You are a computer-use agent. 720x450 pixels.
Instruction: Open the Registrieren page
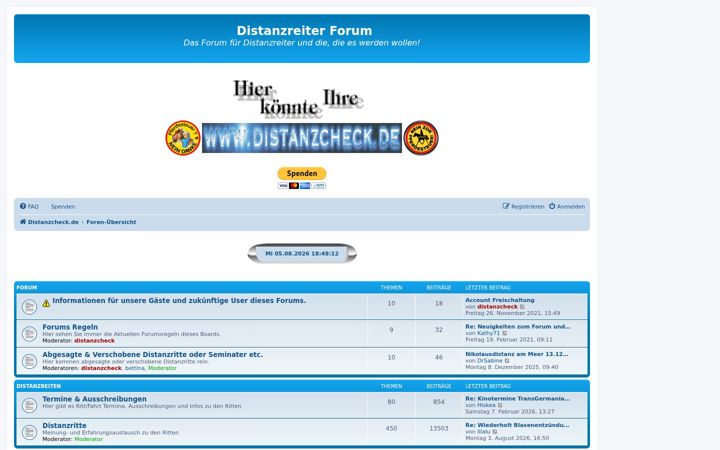523,207
